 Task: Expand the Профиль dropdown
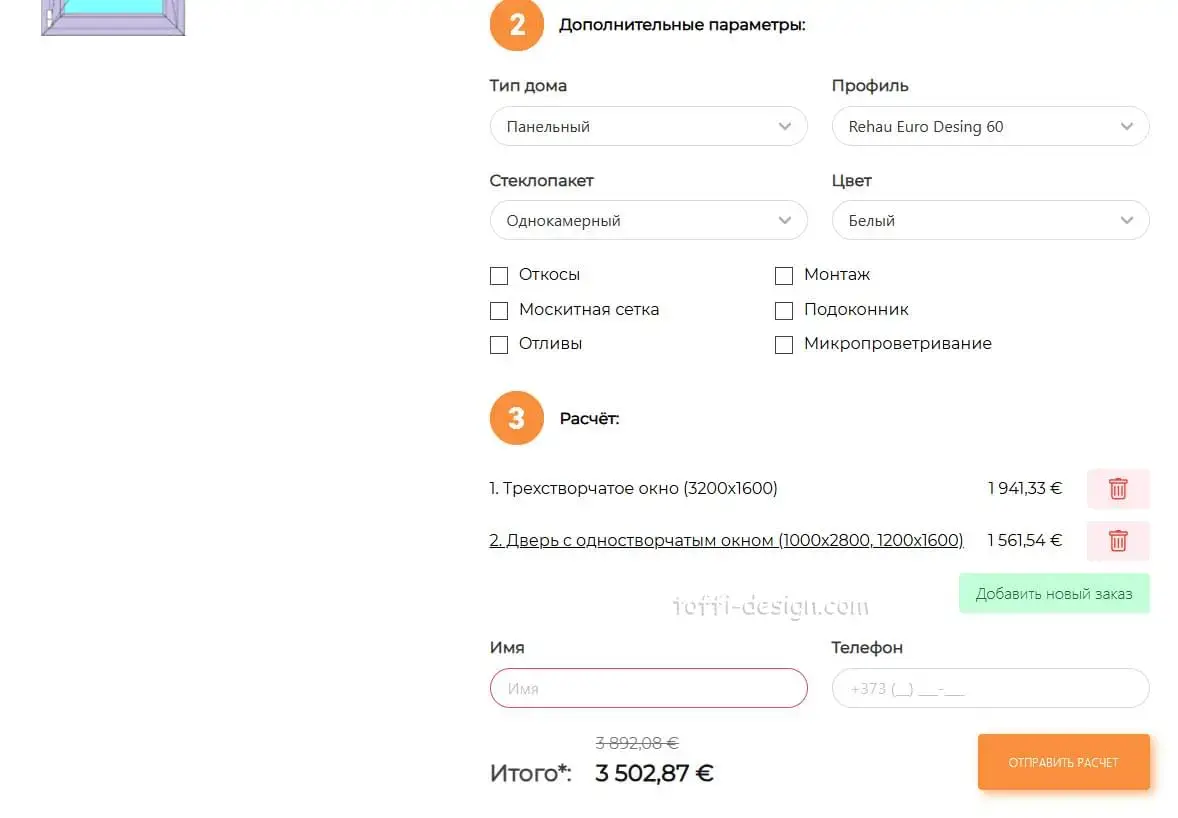coord(990,127)
